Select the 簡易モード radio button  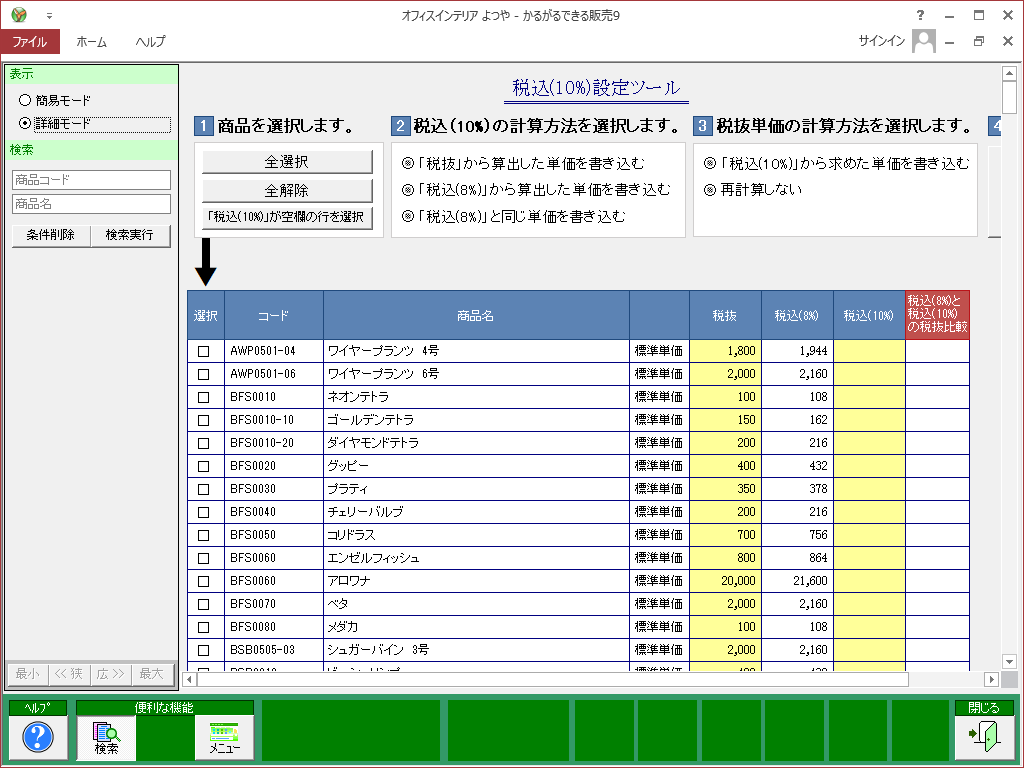[25, 100]
